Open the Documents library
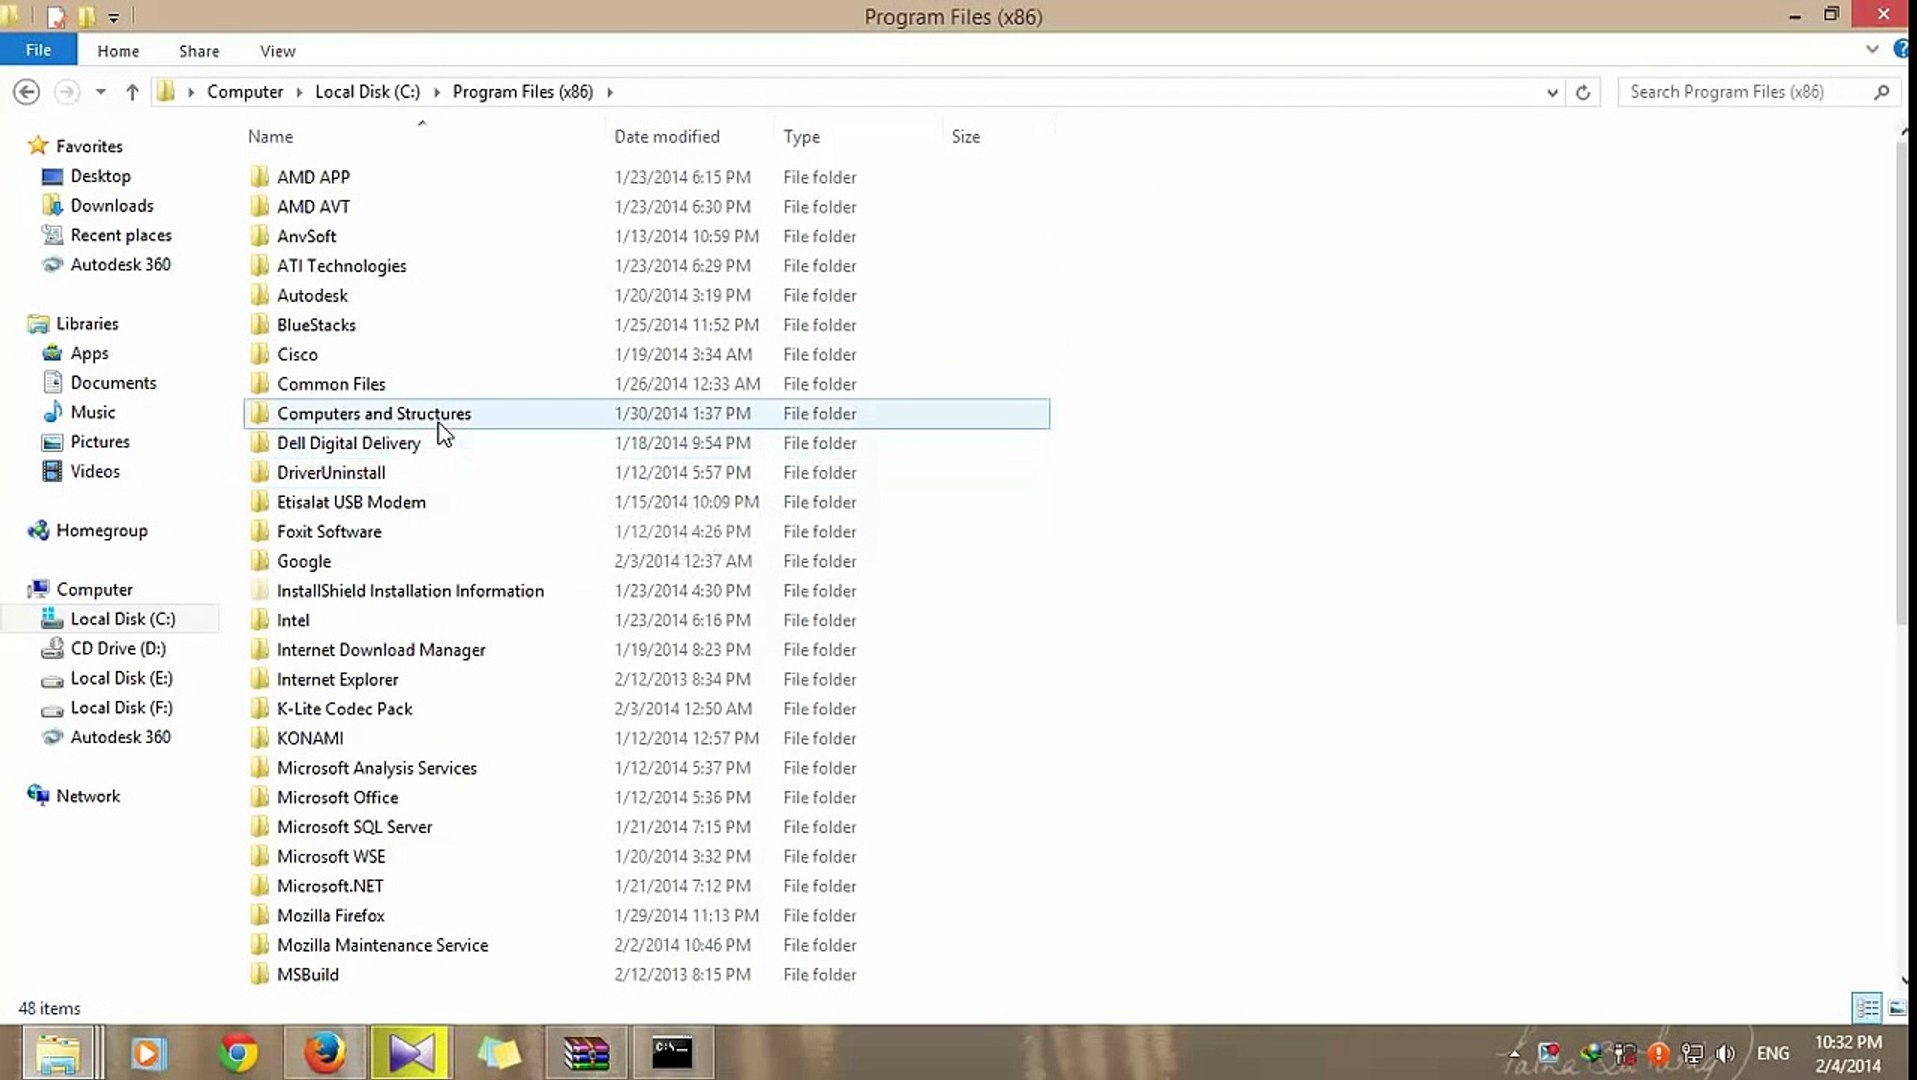Viewport: 1917px width, 1080px height. (113, 382)
